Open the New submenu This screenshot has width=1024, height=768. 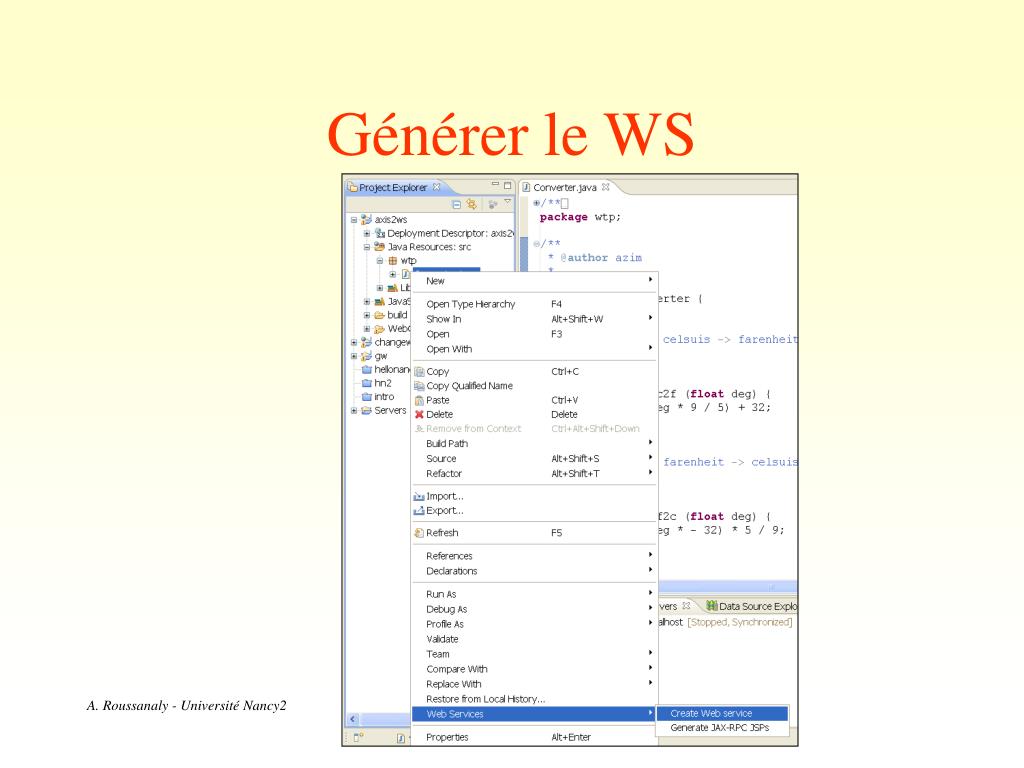pyautogui.click(x=534, y=281)
